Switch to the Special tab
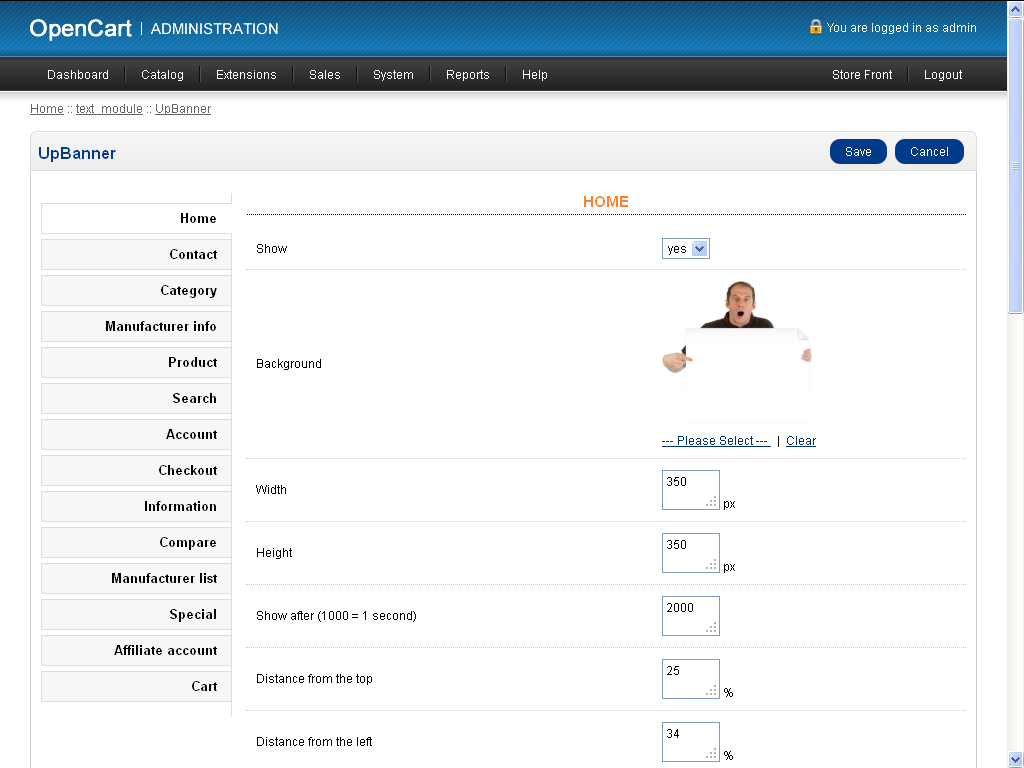 pyautogui.click(x=136, y=614)
